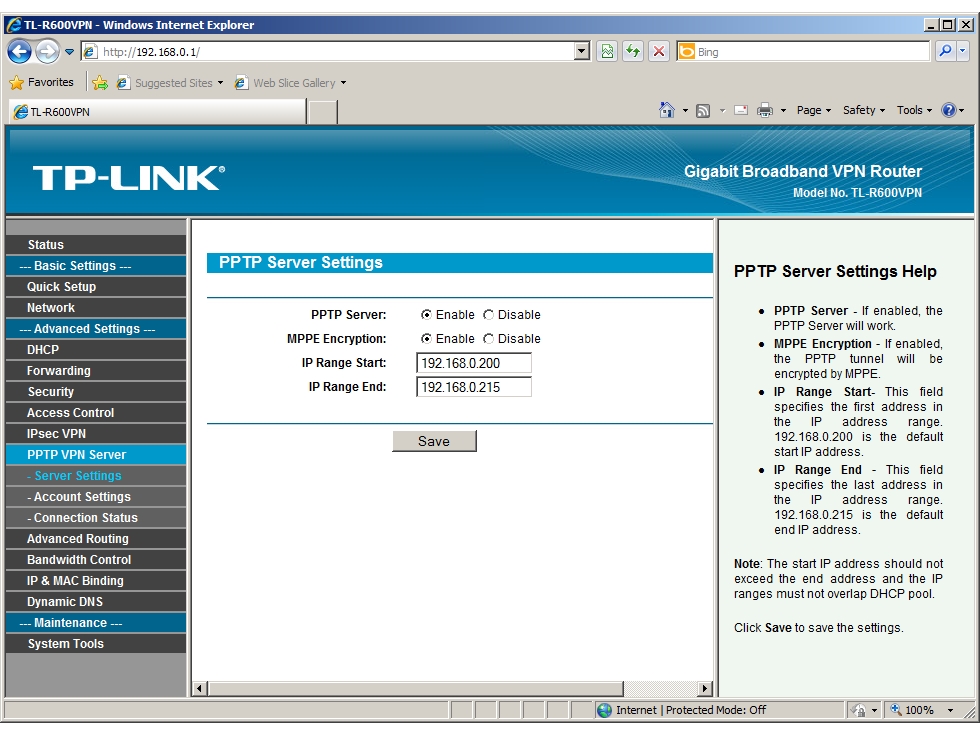Click the IP Range End field

coord(474,388)
